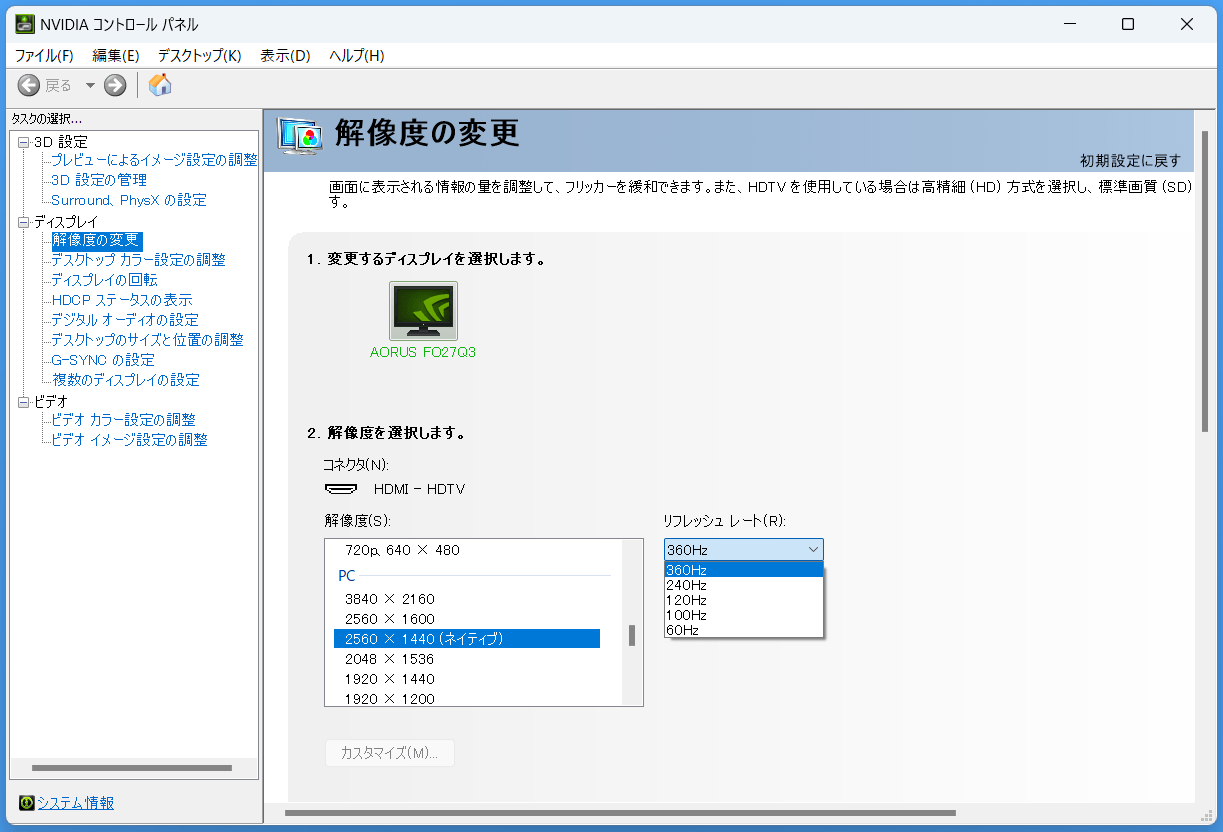
Task: Open the back history dropdown arrow
Action: [90, 85]
